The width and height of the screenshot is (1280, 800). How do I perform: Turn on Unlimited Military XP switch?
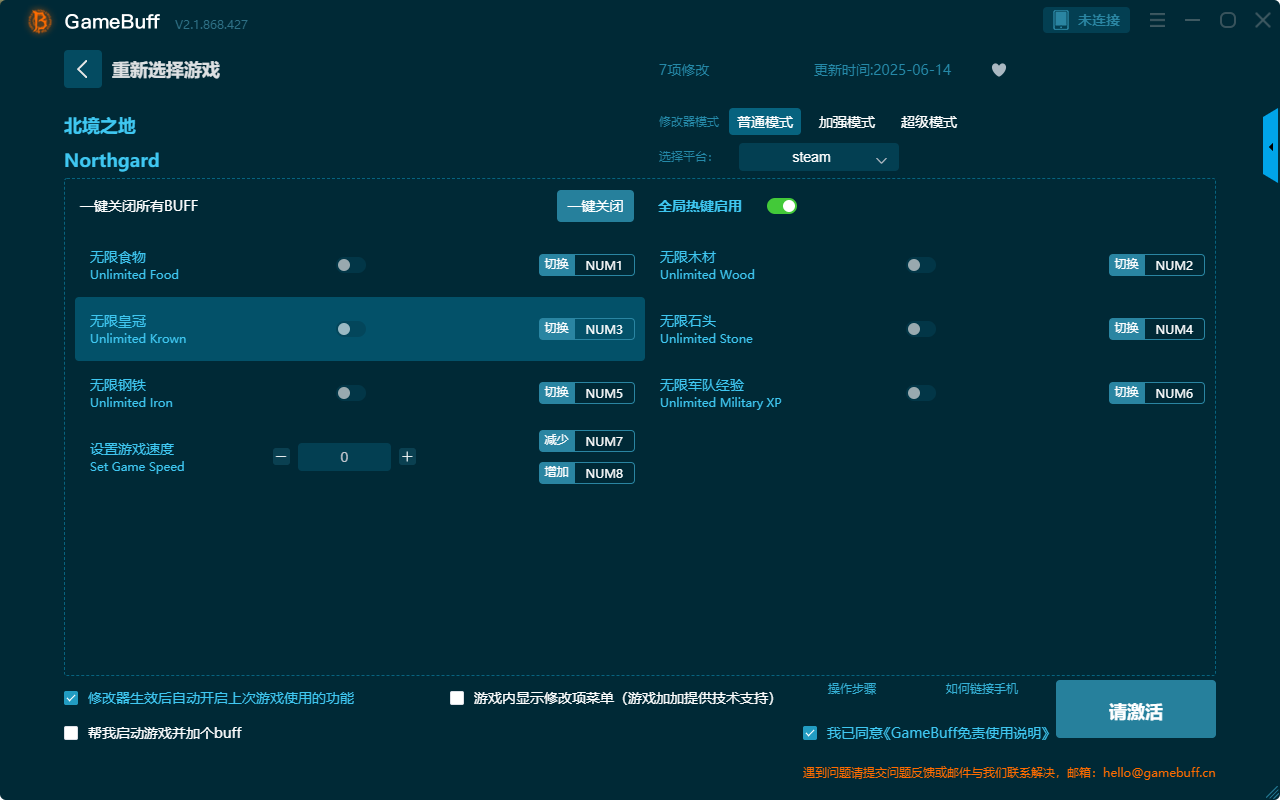(921, 393)
